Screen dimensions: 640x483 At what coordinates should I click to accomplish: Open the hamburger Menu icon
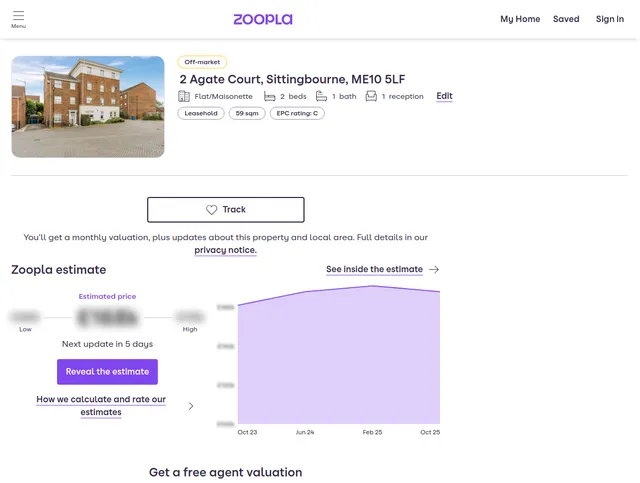[x=19, y=18]
